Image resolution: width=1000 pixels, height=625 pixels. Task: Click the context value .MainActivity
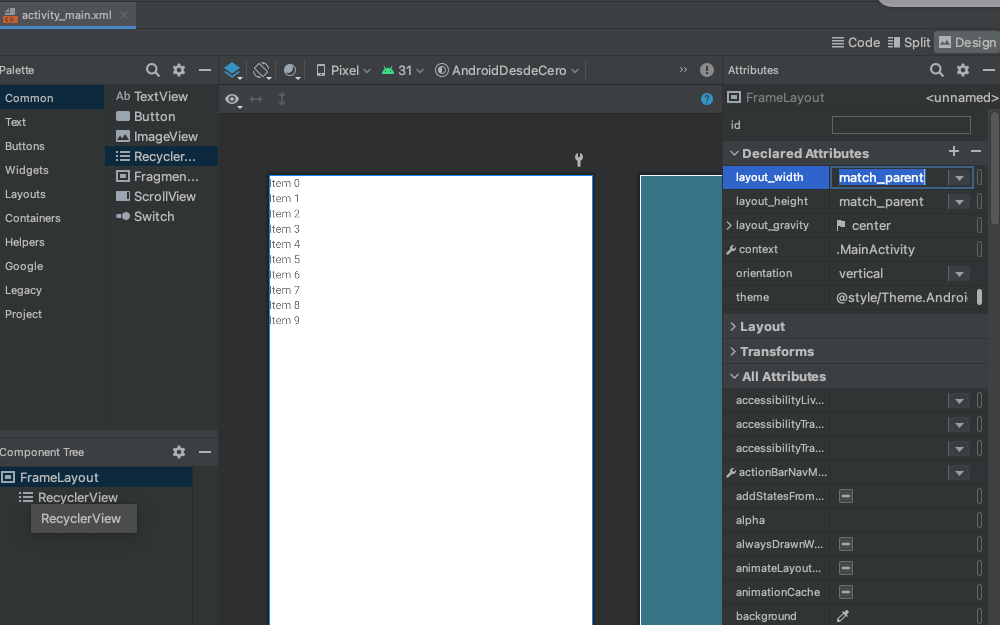tap(875, 249)
